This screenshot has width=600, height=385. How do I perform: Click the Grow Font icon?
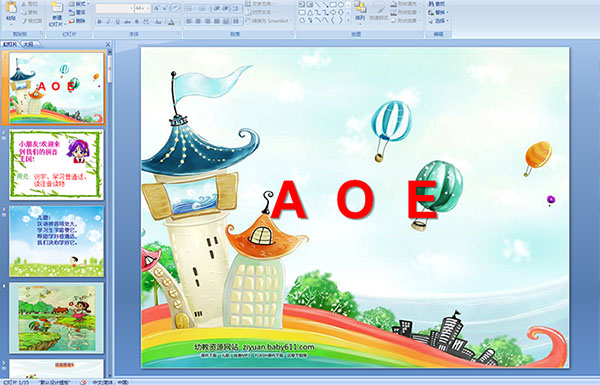click(x=157, y=8)
